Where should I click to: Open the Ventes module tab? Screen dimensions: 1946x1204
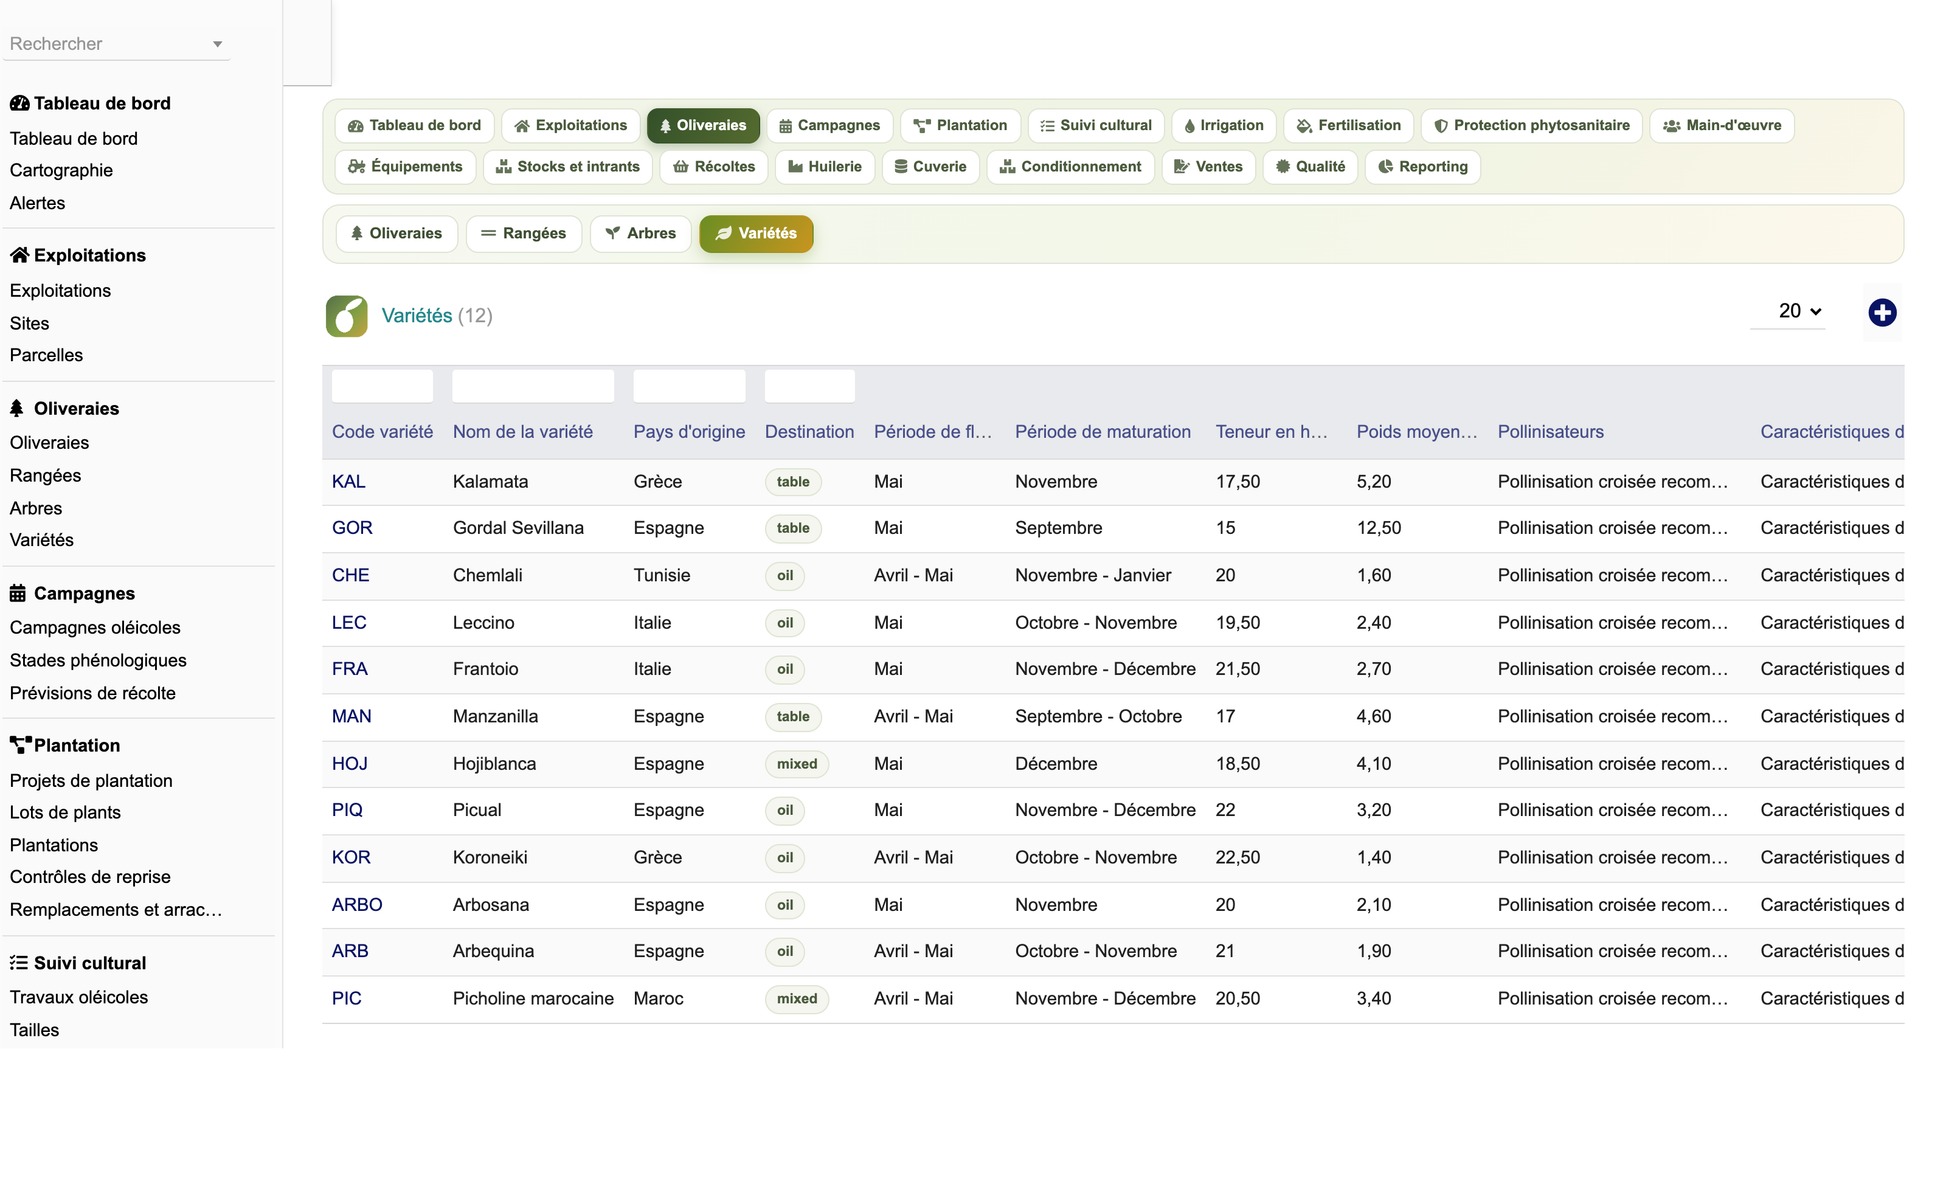coord(1209,167)
